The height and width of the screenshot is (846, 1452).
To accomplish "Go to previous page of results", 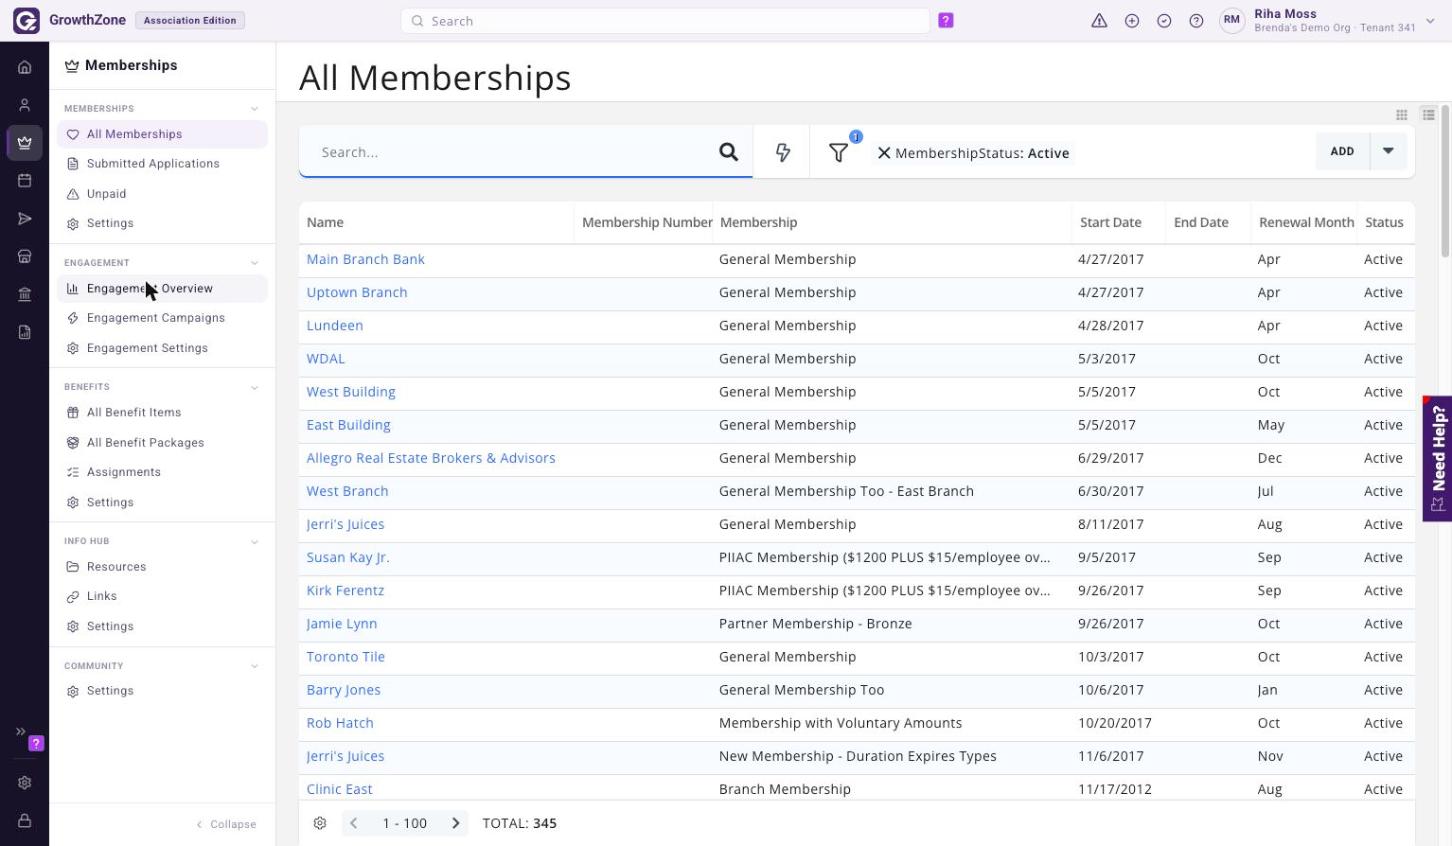I will (x=353, y=823).
